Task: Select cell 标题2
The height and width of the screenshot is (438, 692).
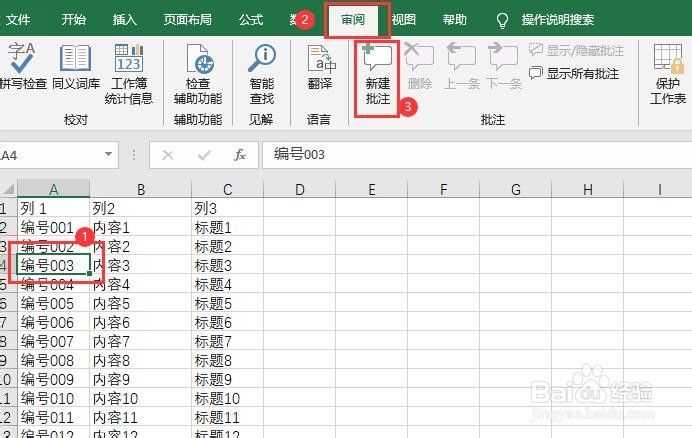Action: pyautogui.click(x=227, y=246)
